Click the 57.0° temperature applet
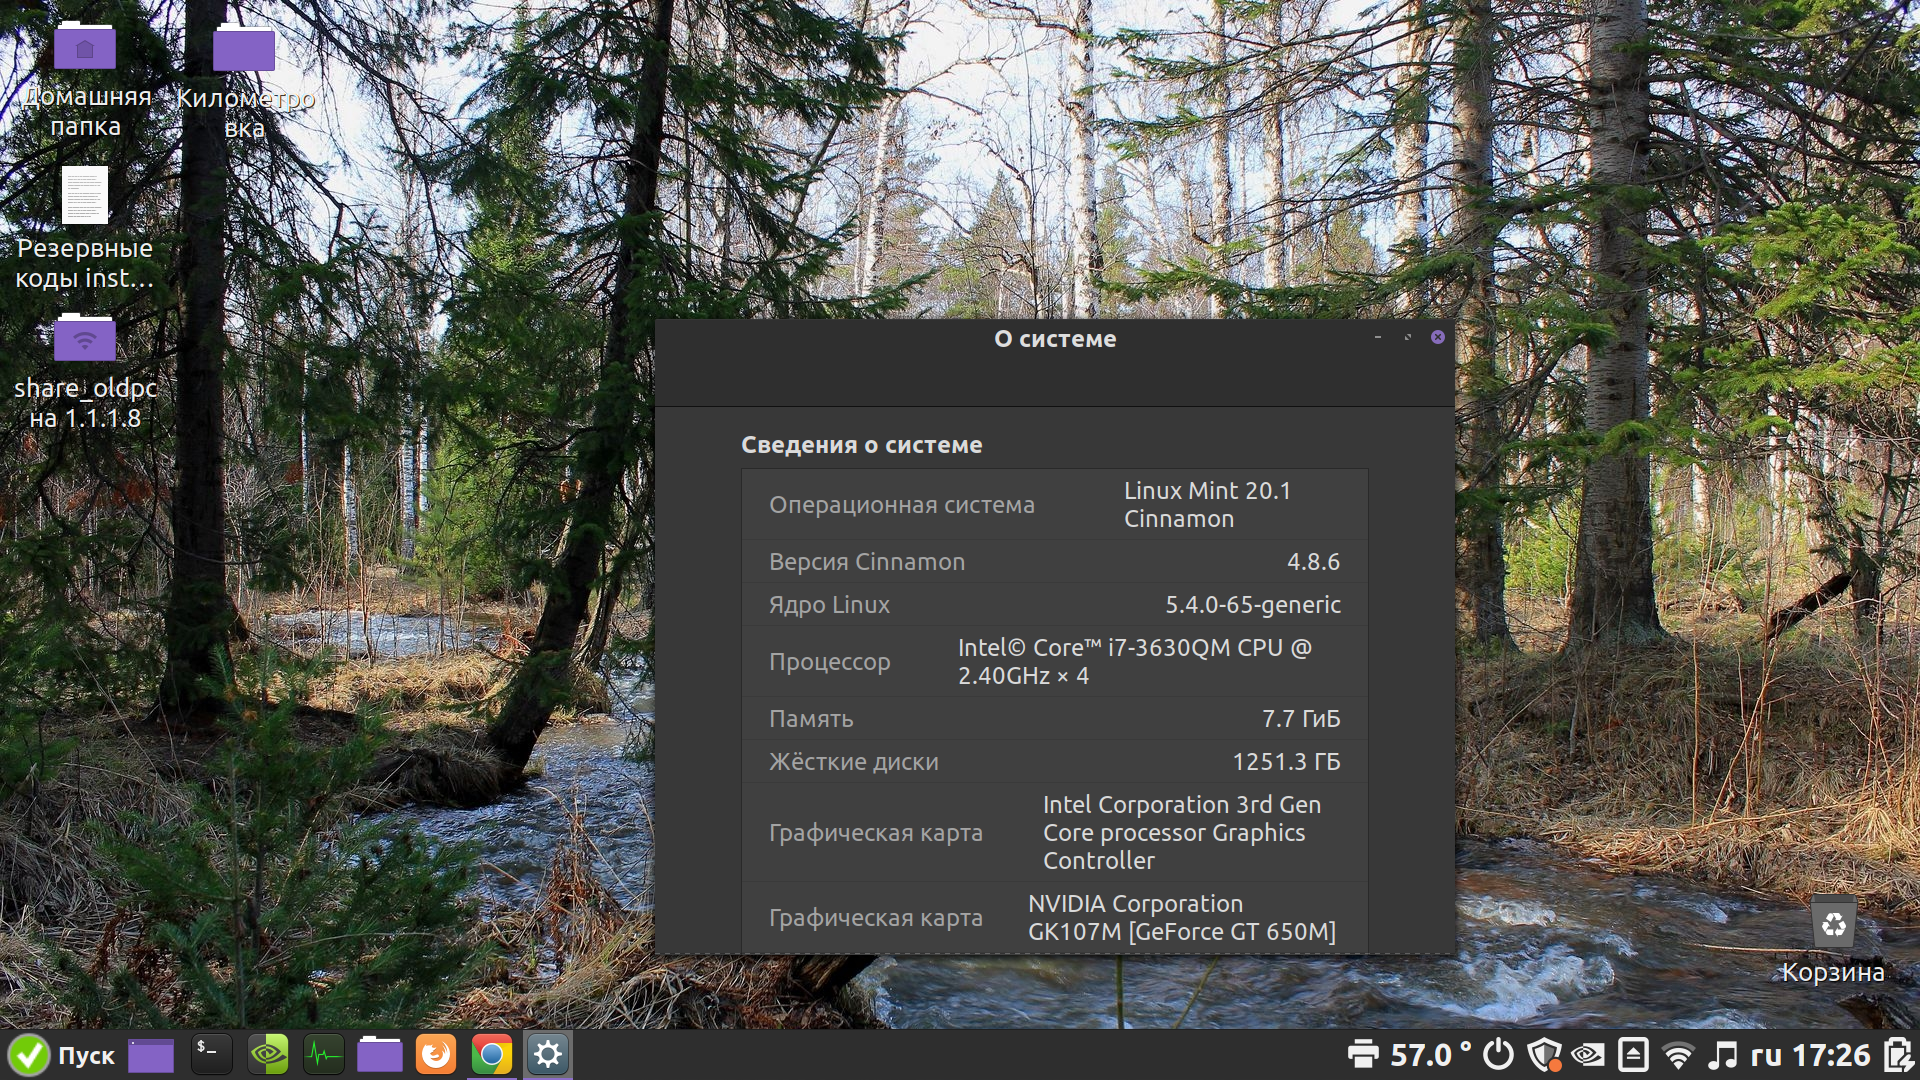The height and width of the screenshot is (1080, 1920). click(x=1430, y=1055)
